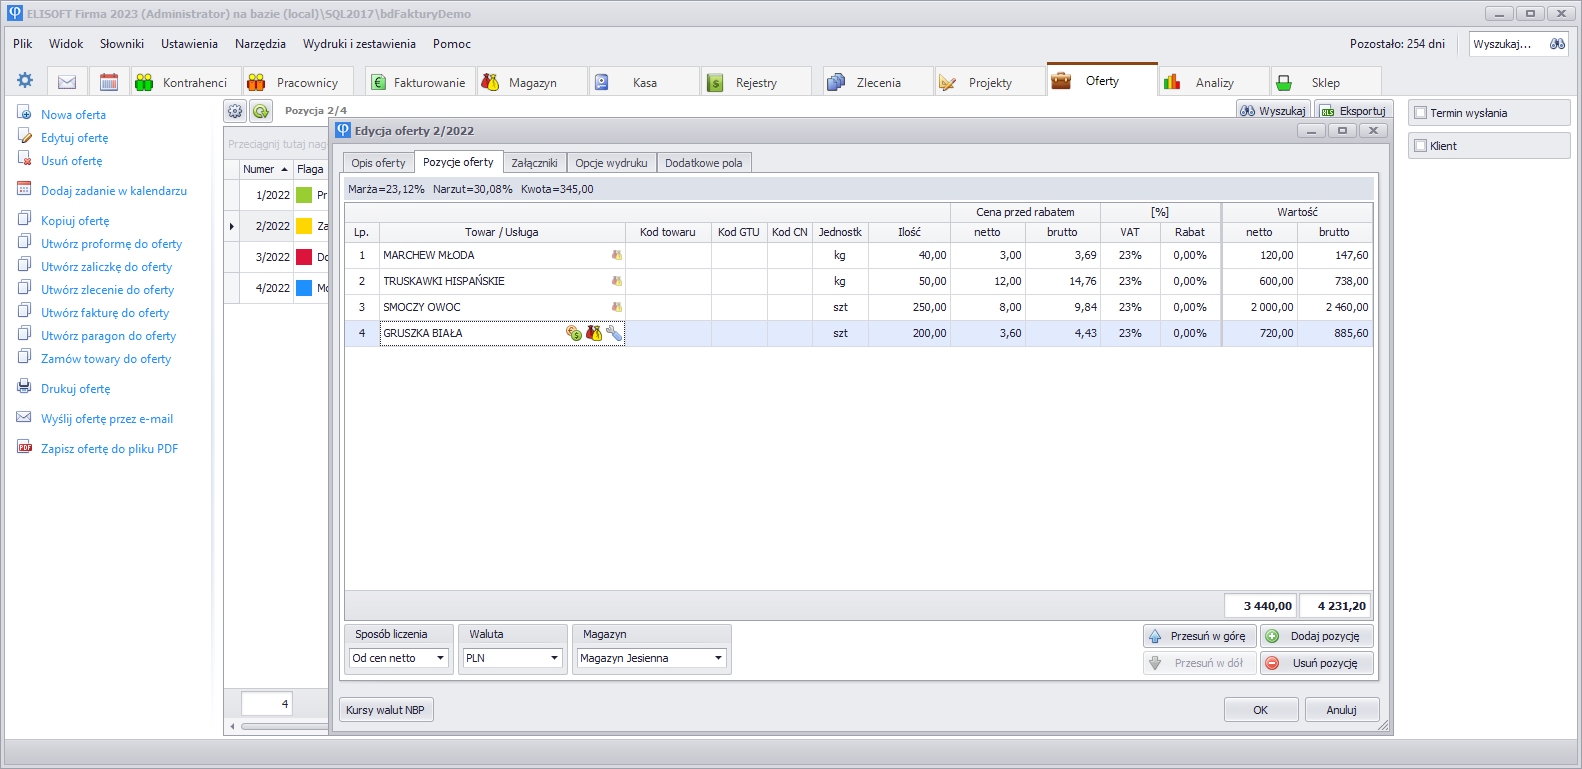Image resolution: width=1582 pixels, height=769 pixels.
Task: Click the yellow flag swatch of offer 2/2022
Action: point(304,226)
